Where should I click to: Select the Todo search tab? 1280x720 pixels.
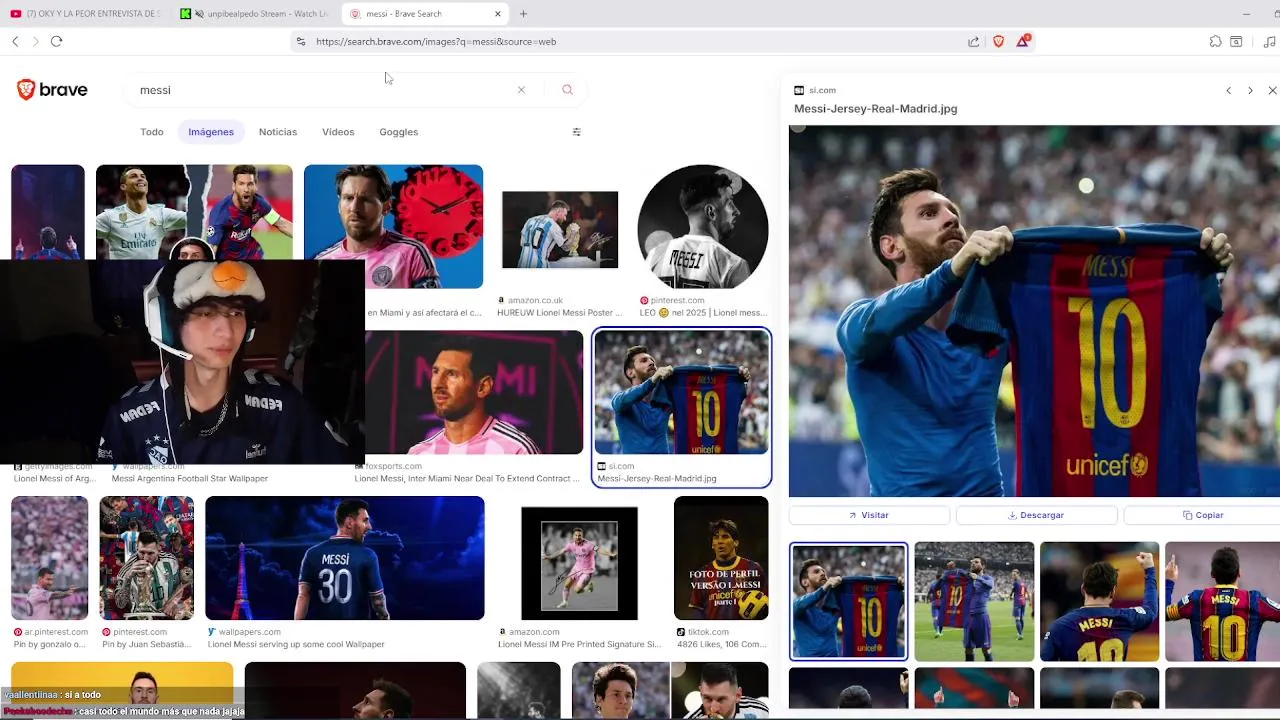152,132
